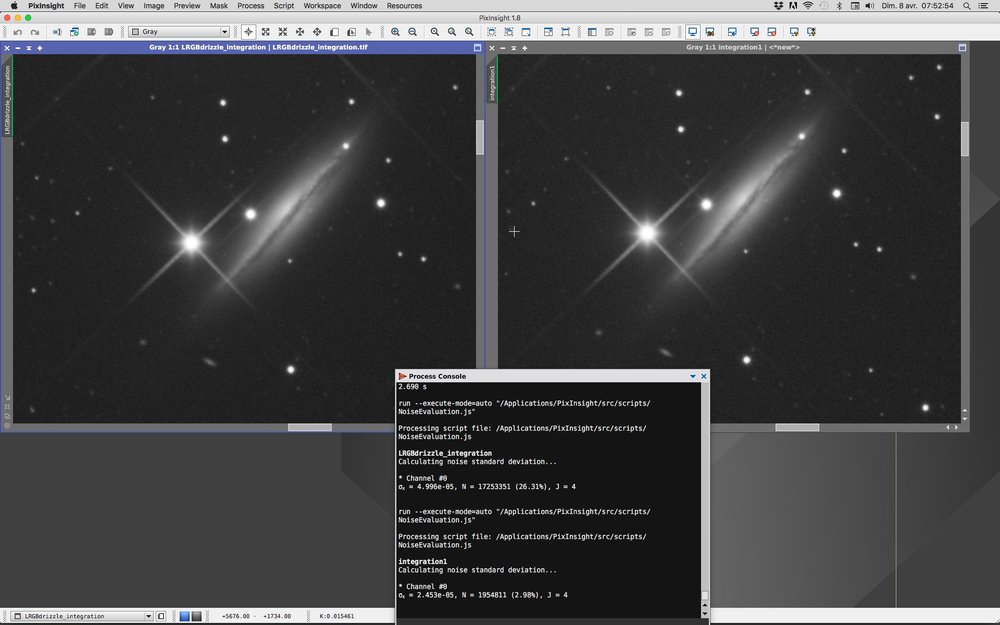This screenshot has width=1000, height=625.
Task: Maximize the LRGBdrizzle_integration image window
Action: pyautogui.click(x=477, y=48)
